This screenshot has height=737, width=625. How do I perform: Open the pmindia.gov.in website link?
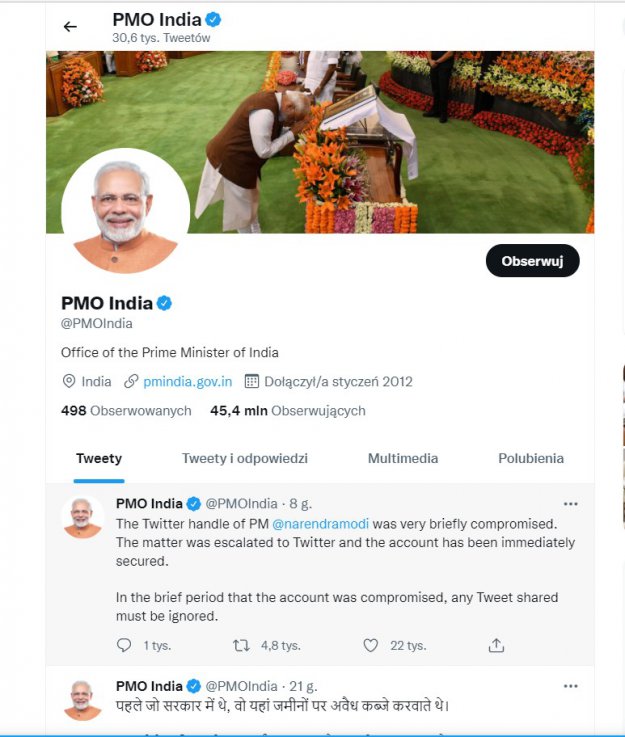point(187,381)
